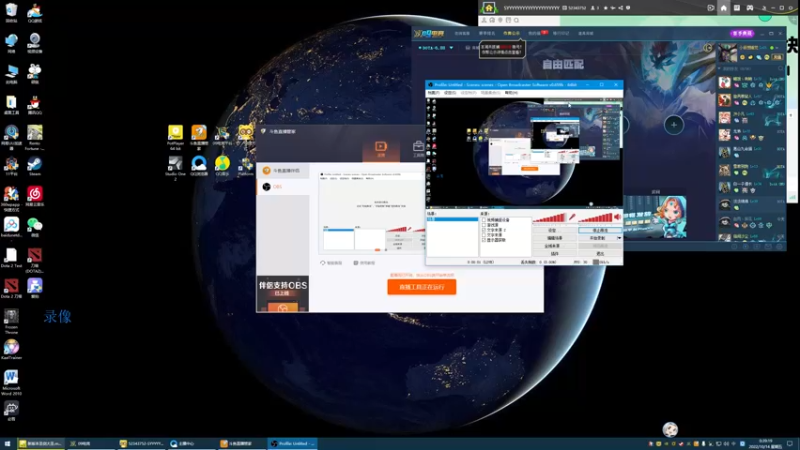
Task: Click the orange 直播工具正在运行 button
Action: (421, 287)
